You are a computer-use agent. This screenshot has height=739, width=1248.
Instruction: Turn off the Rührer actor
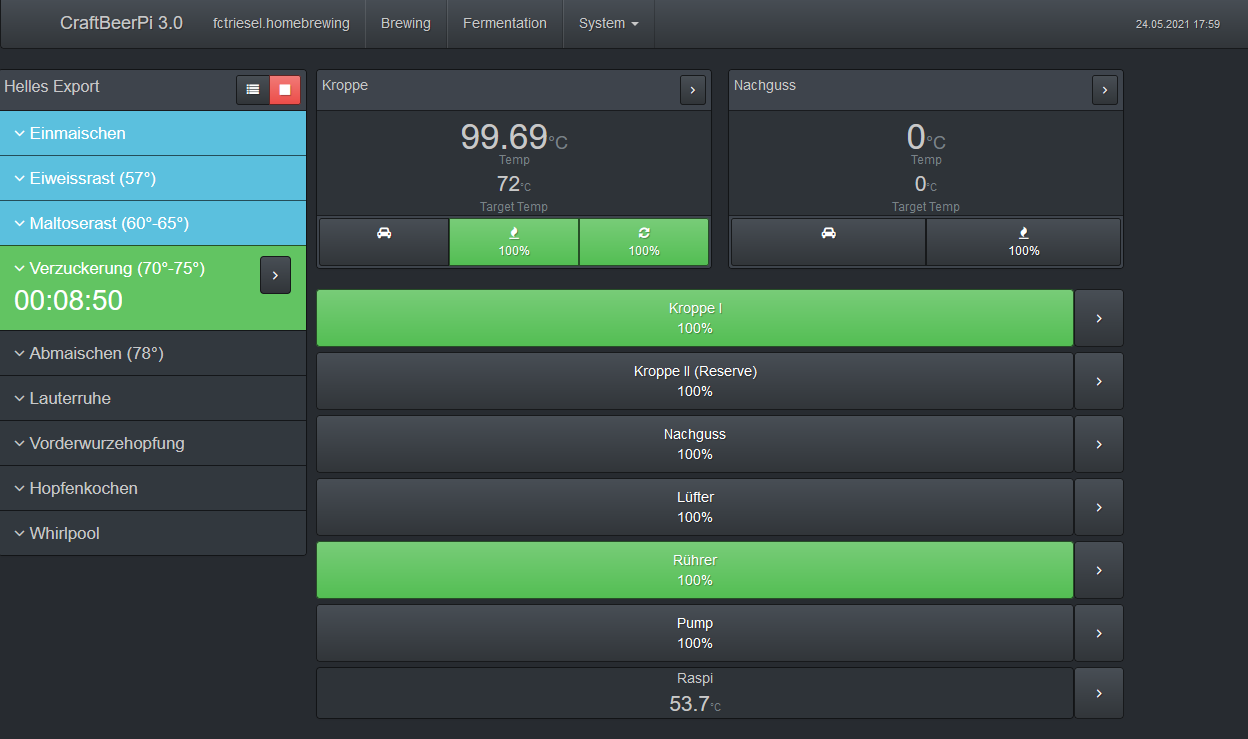click(x=694, y=570)
